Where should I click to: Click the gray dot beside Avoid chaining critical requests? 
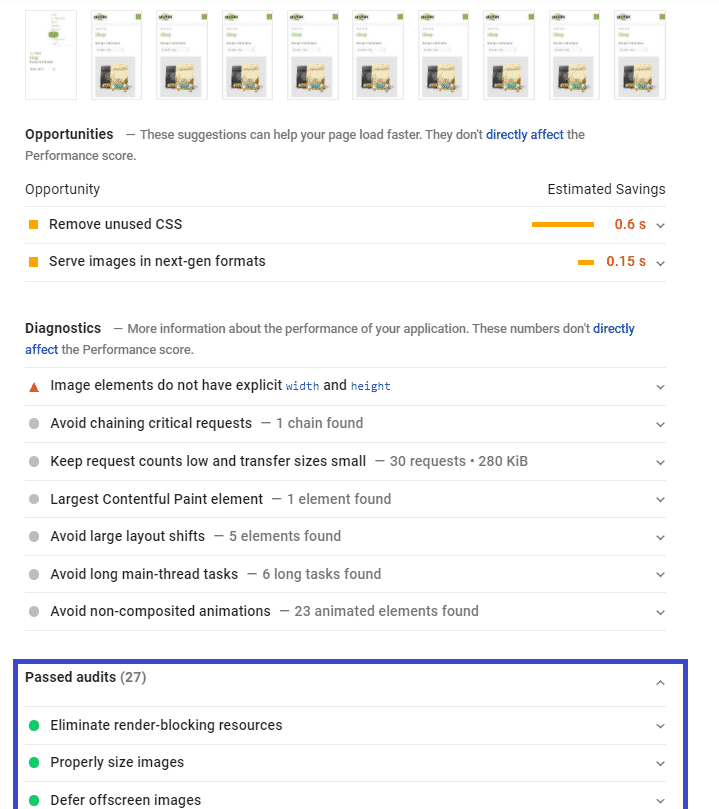pos(34,424)
